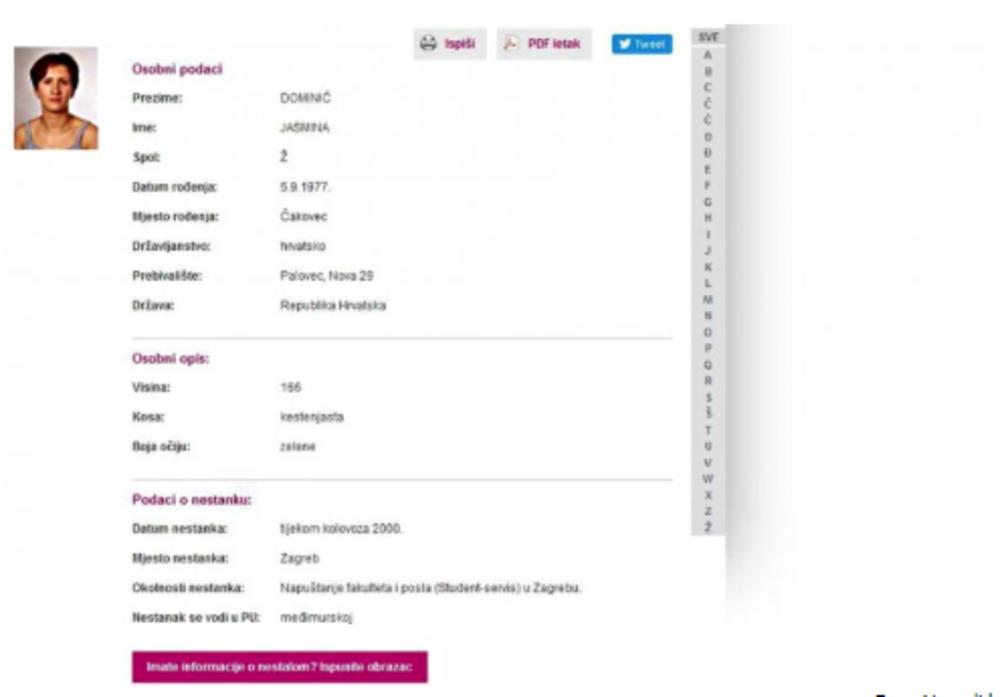Open the missing person's photo thumbnail
This screenshot has width=1000, height=697.
tap(55, 99)
